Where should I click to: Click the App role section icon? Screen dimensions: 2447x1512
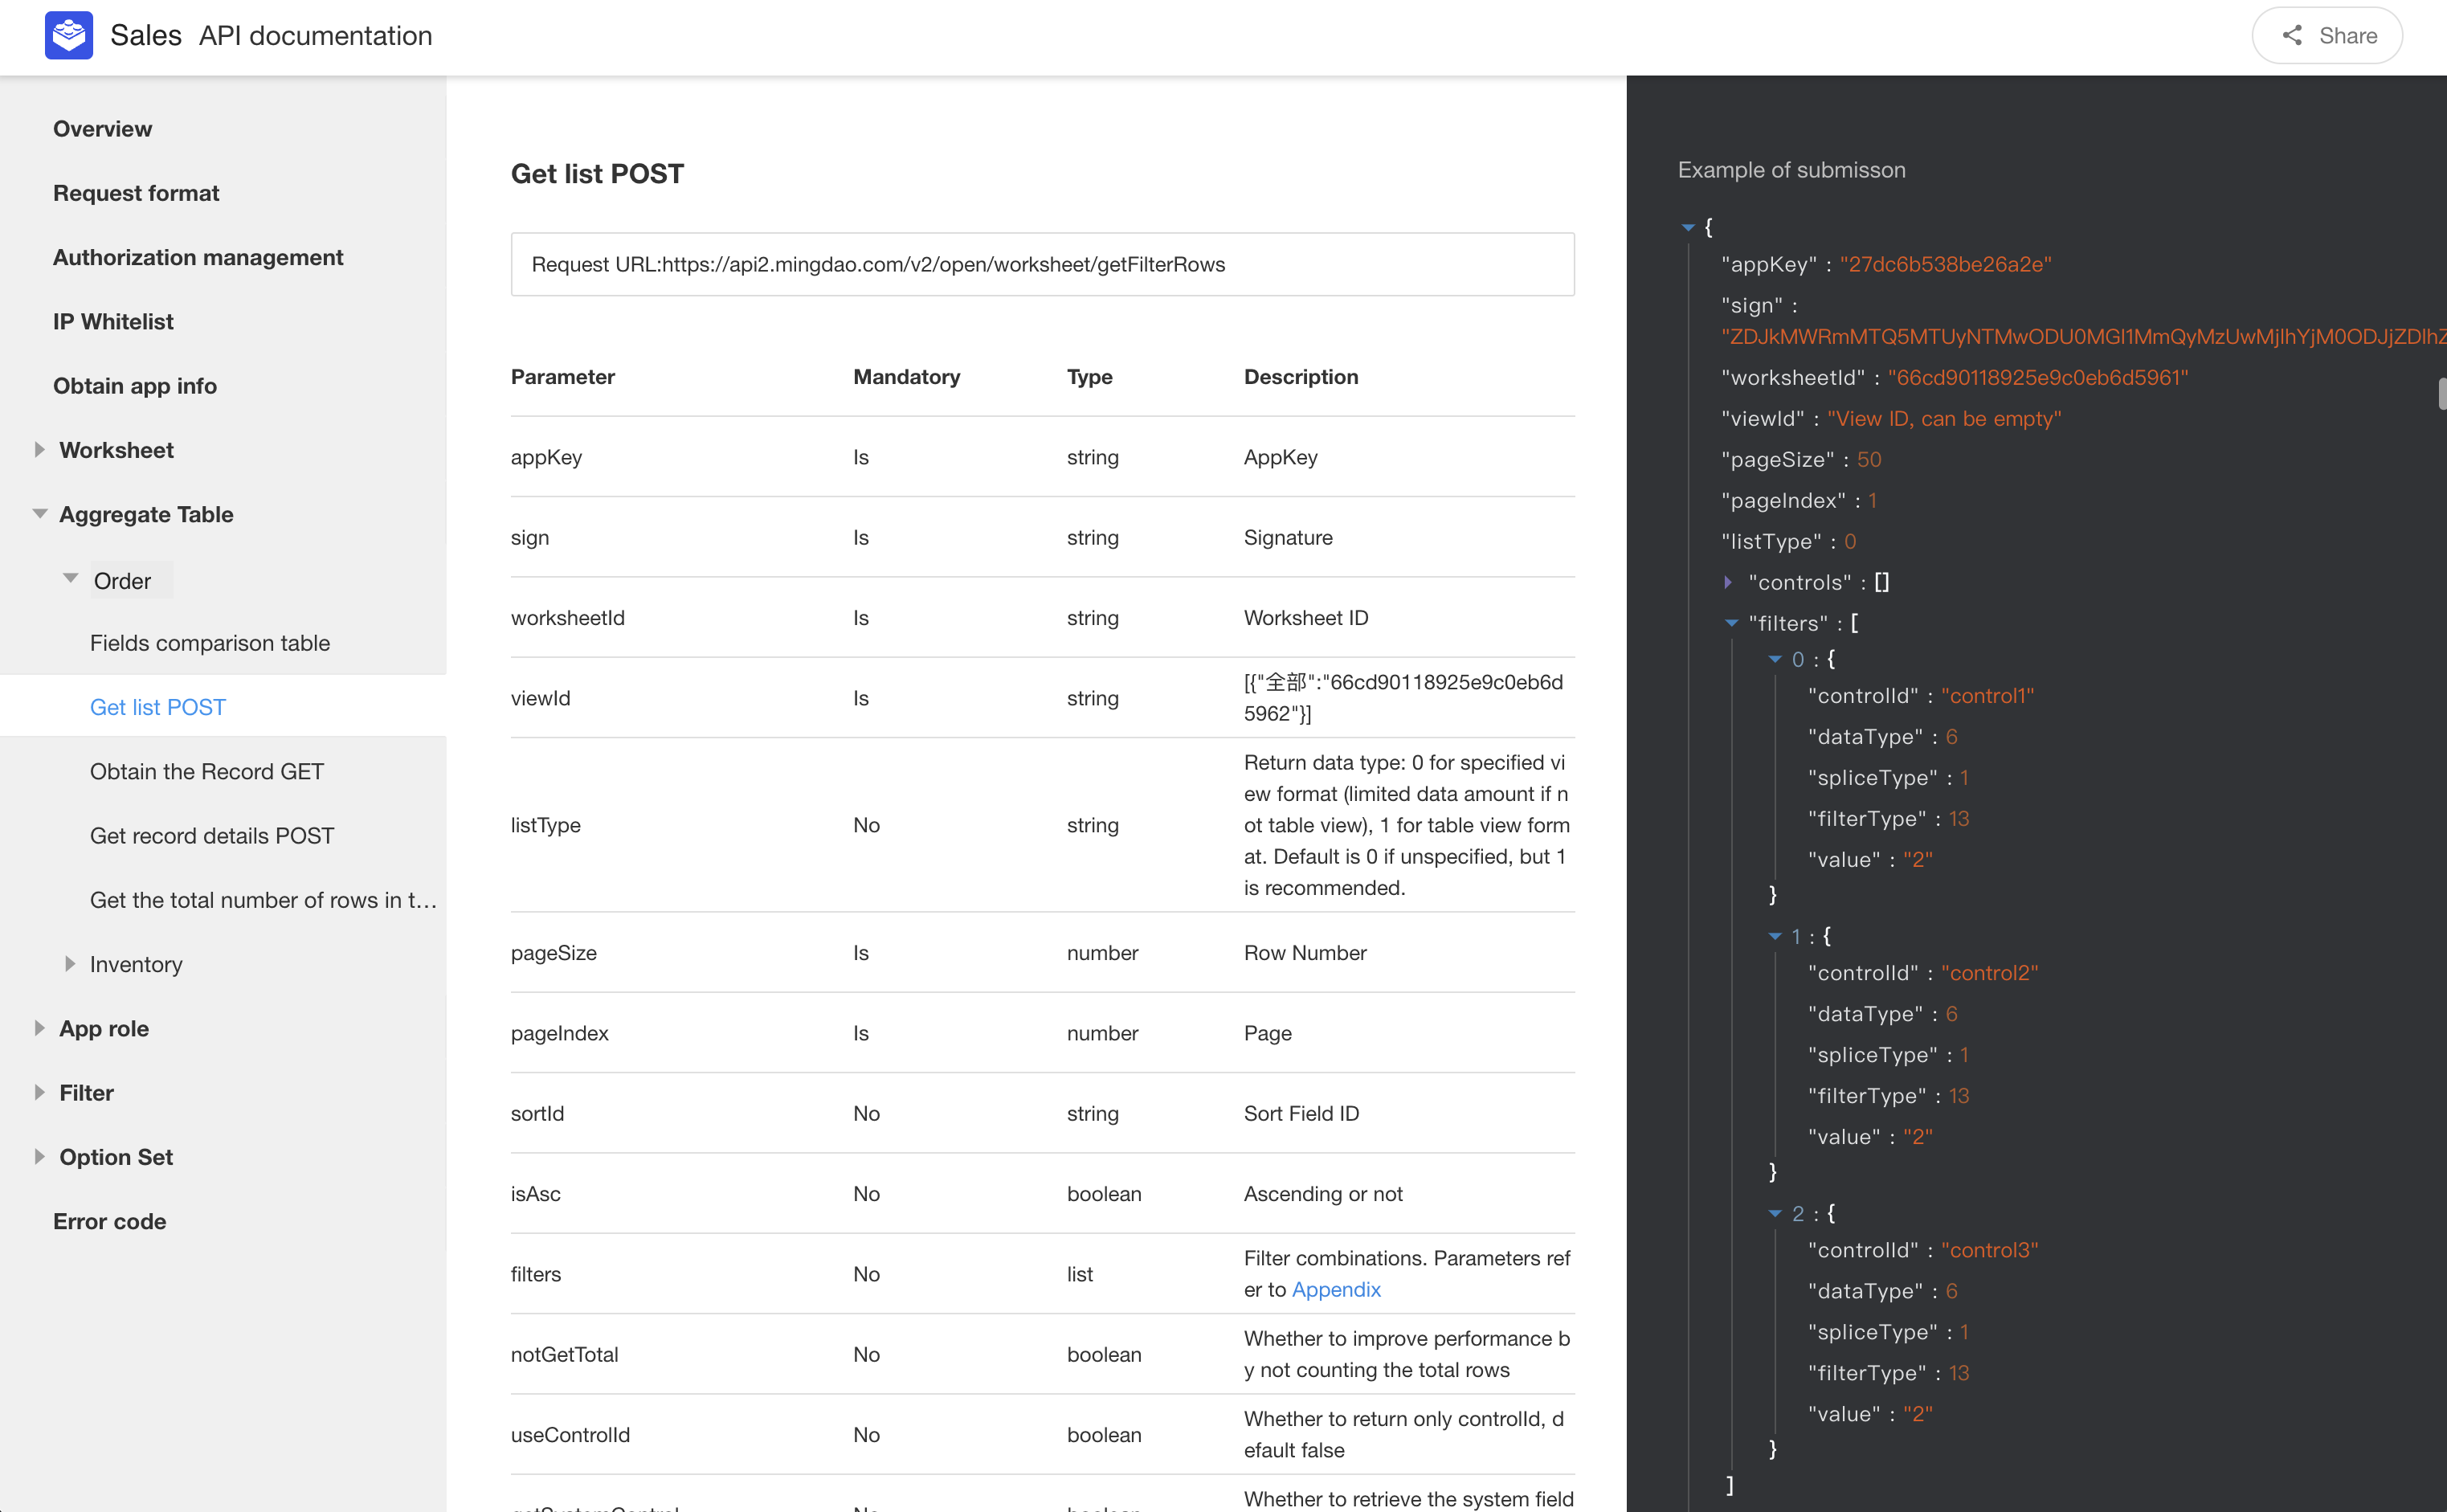(x=39, y=1028)
